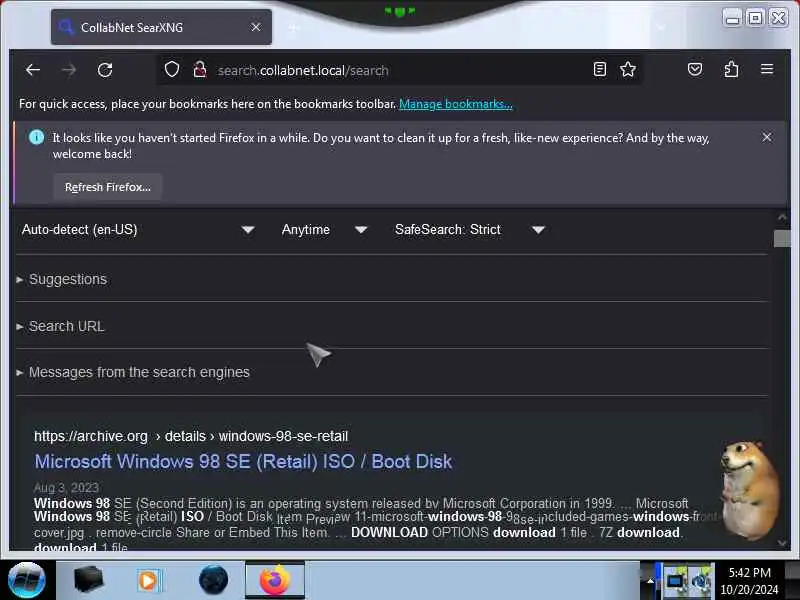The height and width of the screenshot is (600, 800).
Task: Open the extensions puzzle icon
Action: pos(731,69)
